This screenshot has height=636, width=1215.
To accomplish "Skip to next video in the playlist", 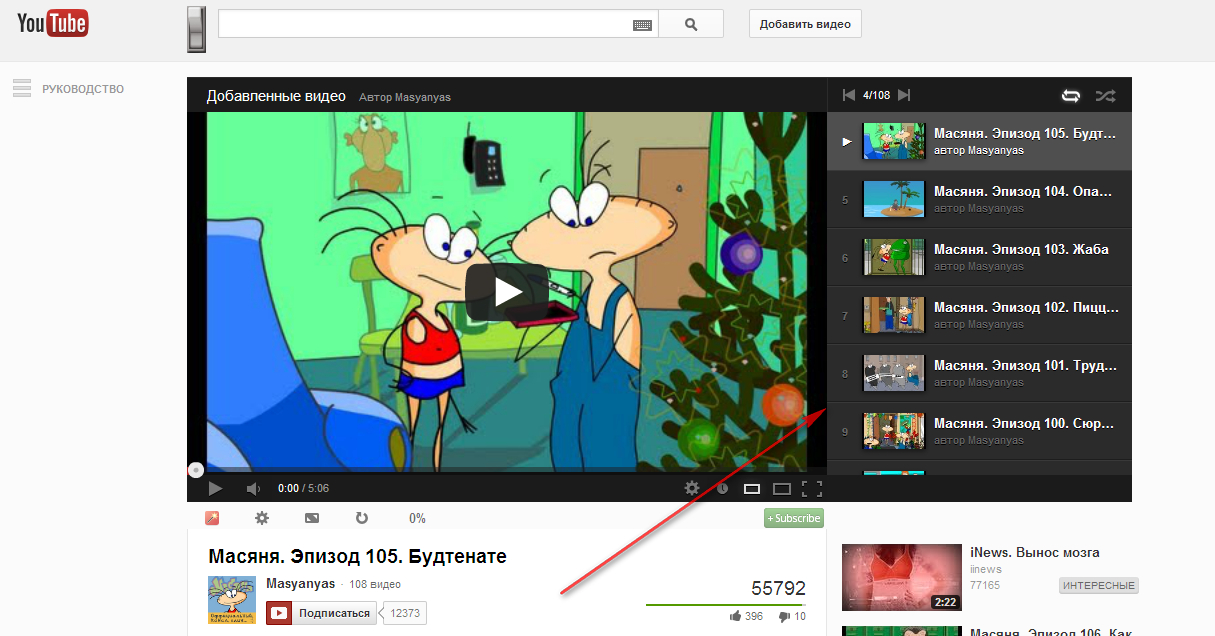I will (x=904, y=95).
